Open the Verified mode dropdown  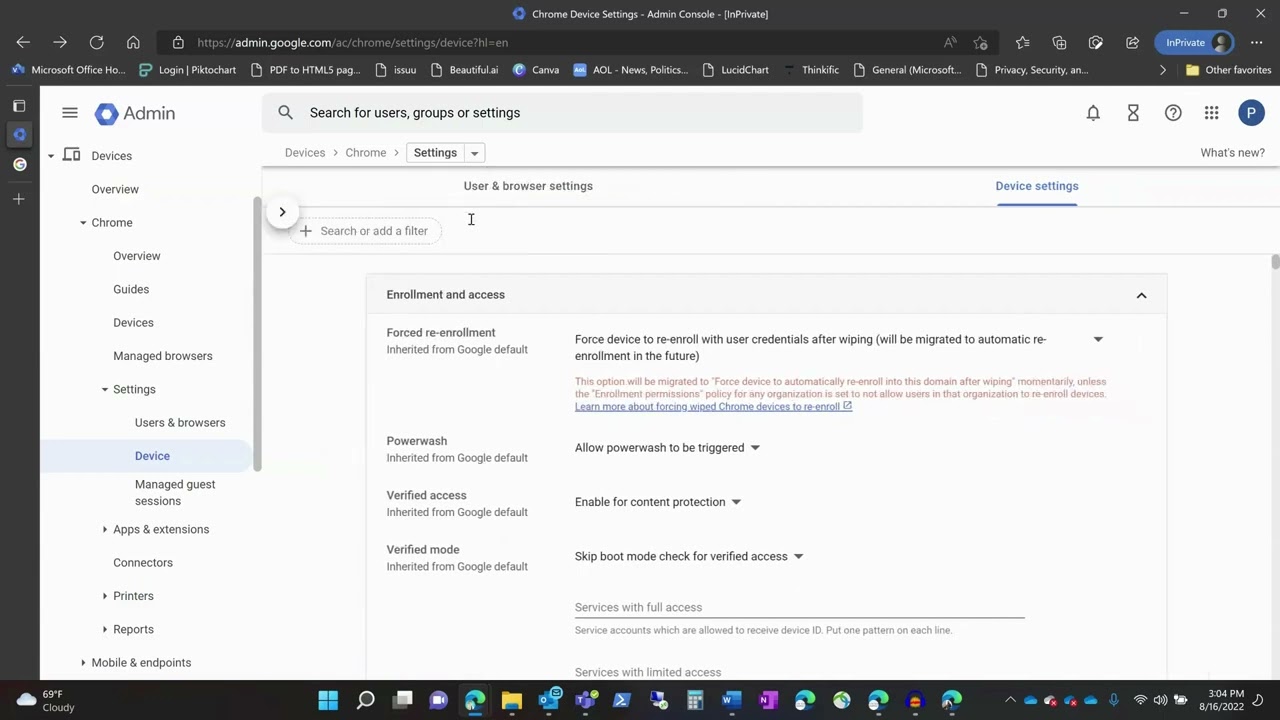click(690, 556)
